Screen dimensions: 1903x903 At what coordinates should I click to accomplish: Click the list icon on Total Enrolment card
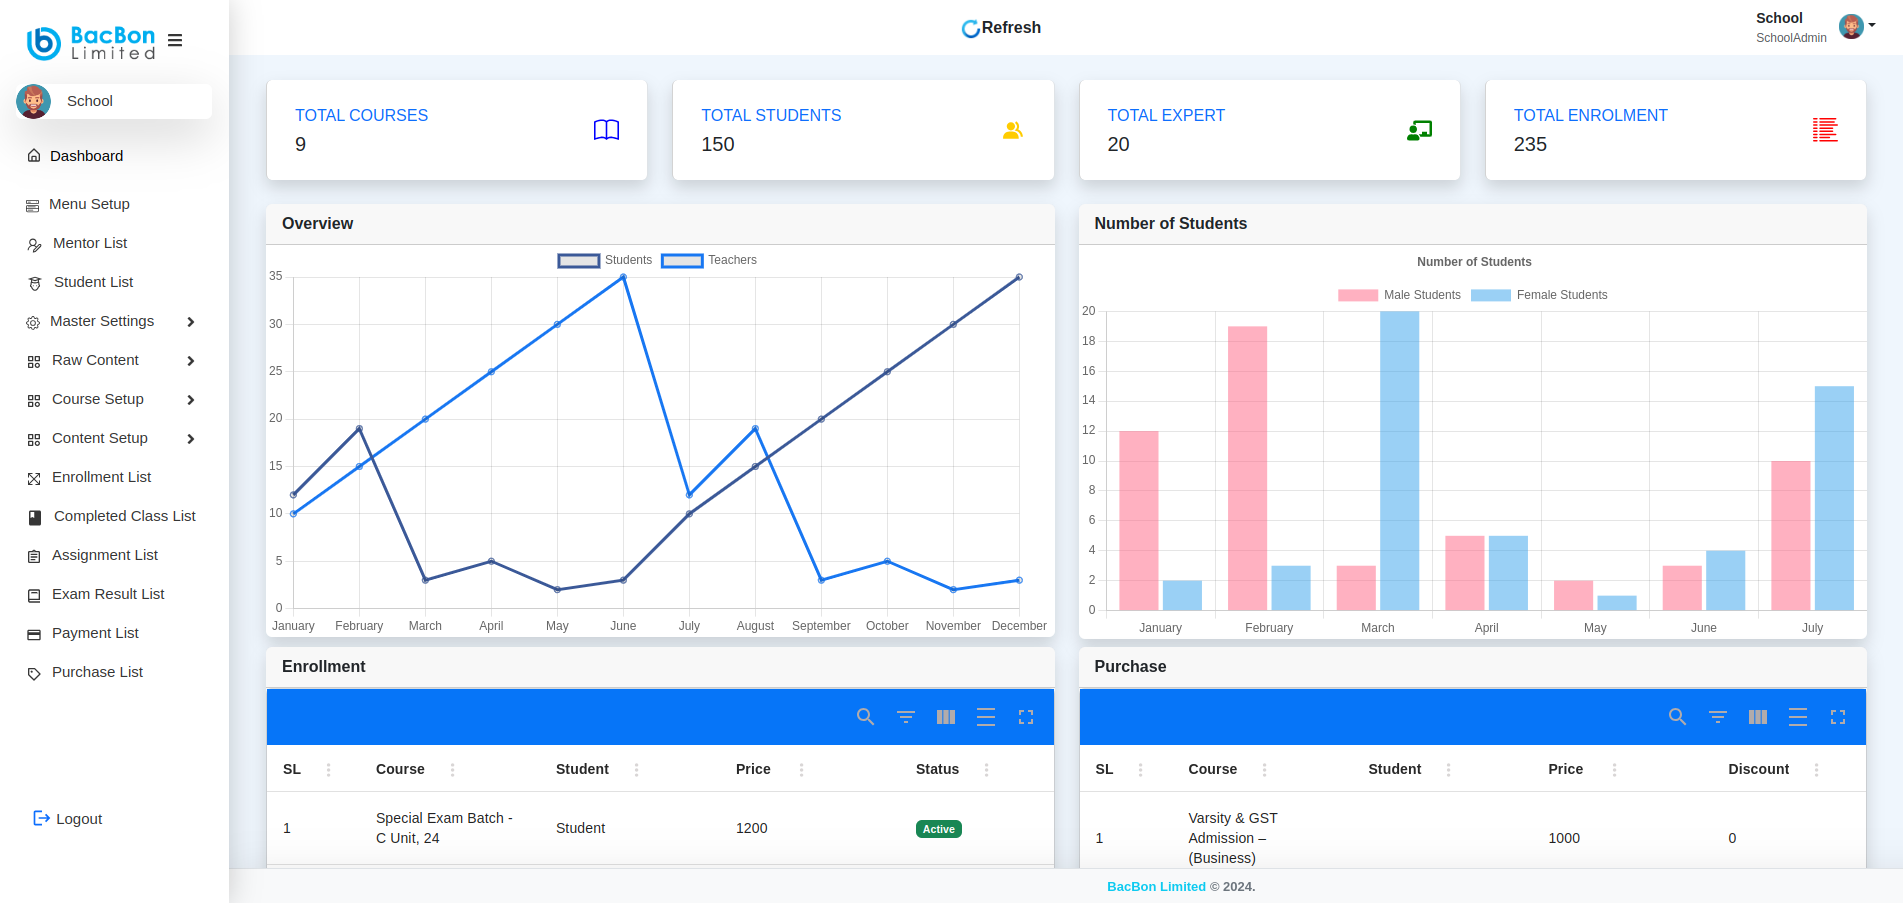pyautogui.click(x=1824, y=130)
